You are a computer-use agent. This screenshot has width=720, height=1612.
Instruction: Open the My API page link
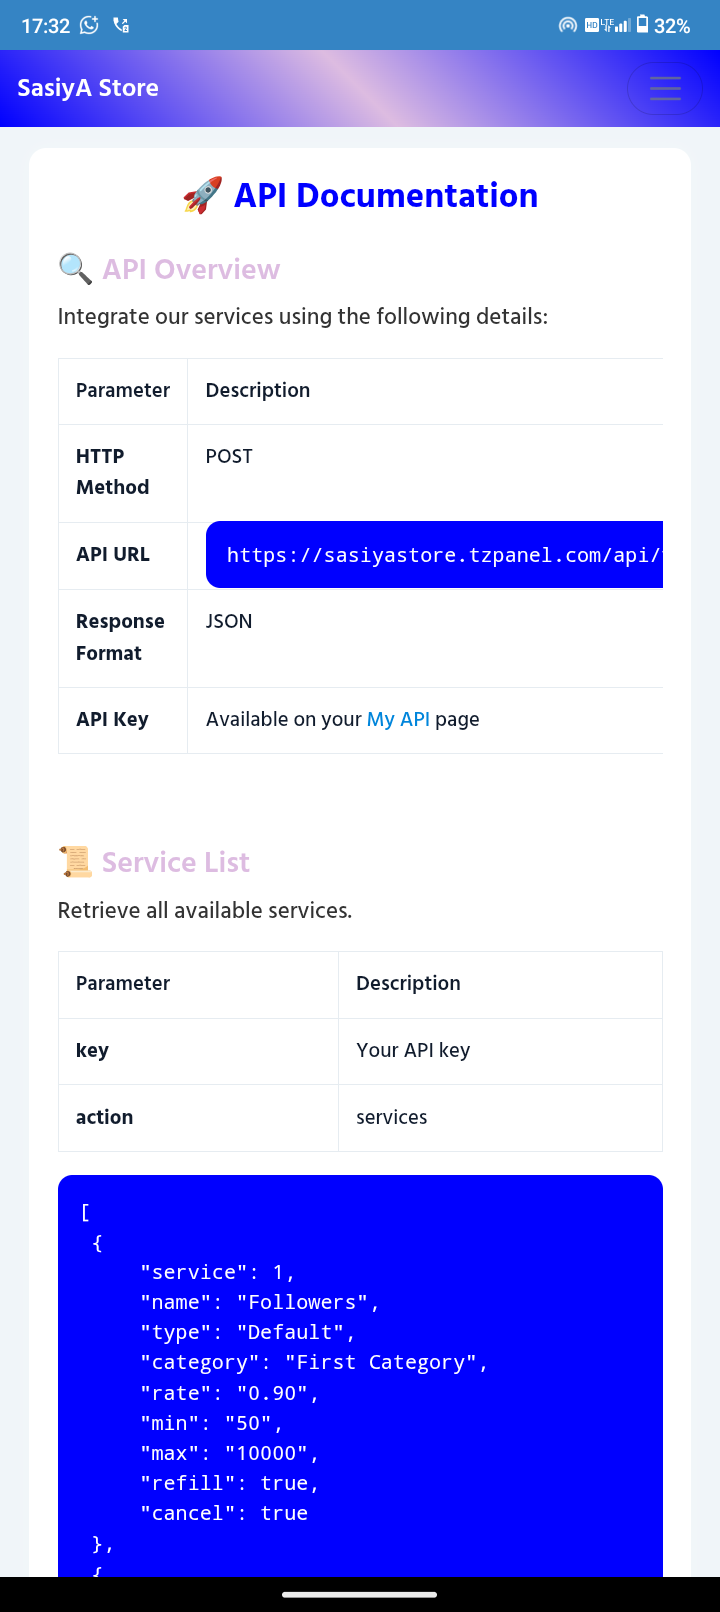coord(398,719)
